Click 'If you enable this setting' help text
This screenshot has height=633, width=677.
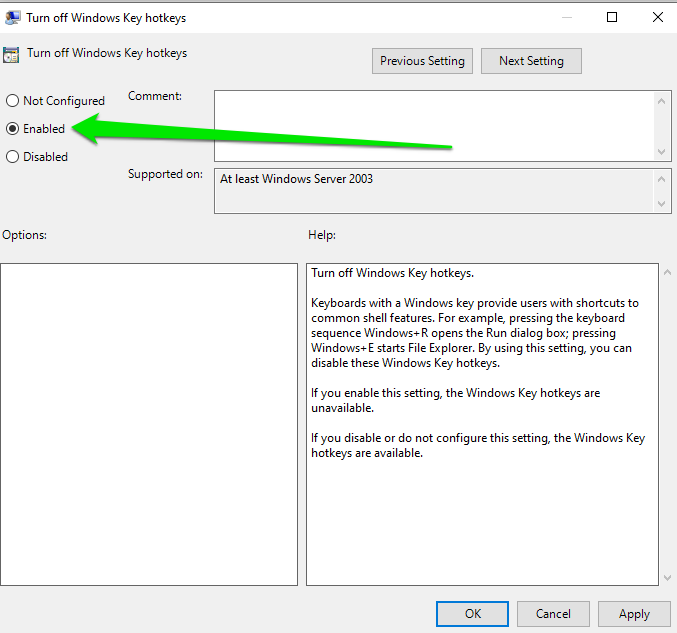pyautogui.click(x=456, y=400)
